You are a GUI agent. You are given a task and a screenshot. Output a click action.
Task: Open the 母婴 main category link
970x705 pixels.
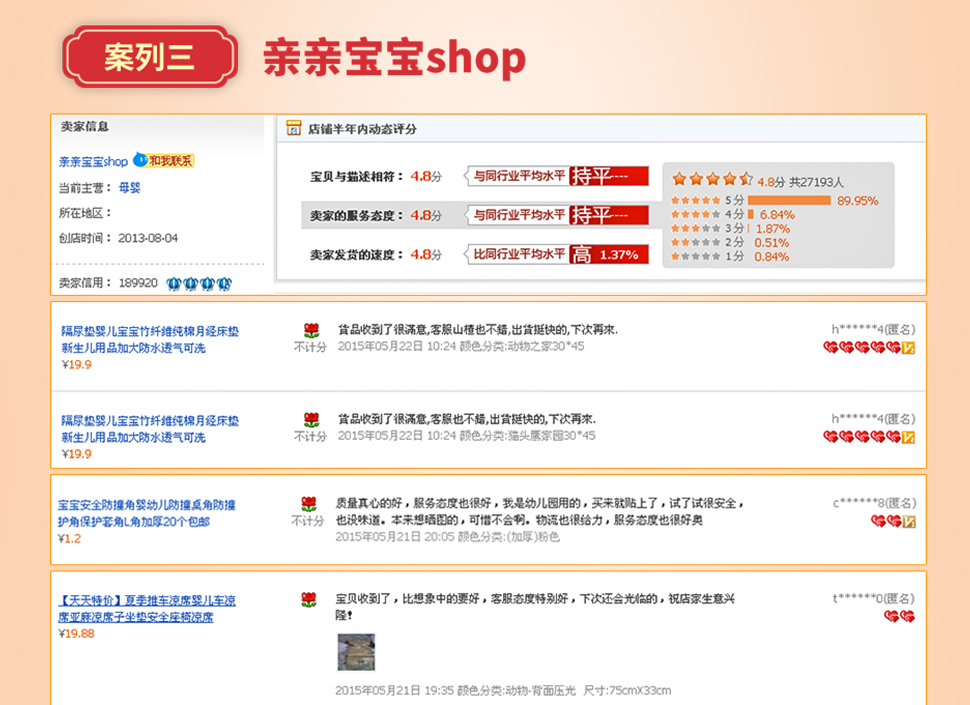click(130, 187)
